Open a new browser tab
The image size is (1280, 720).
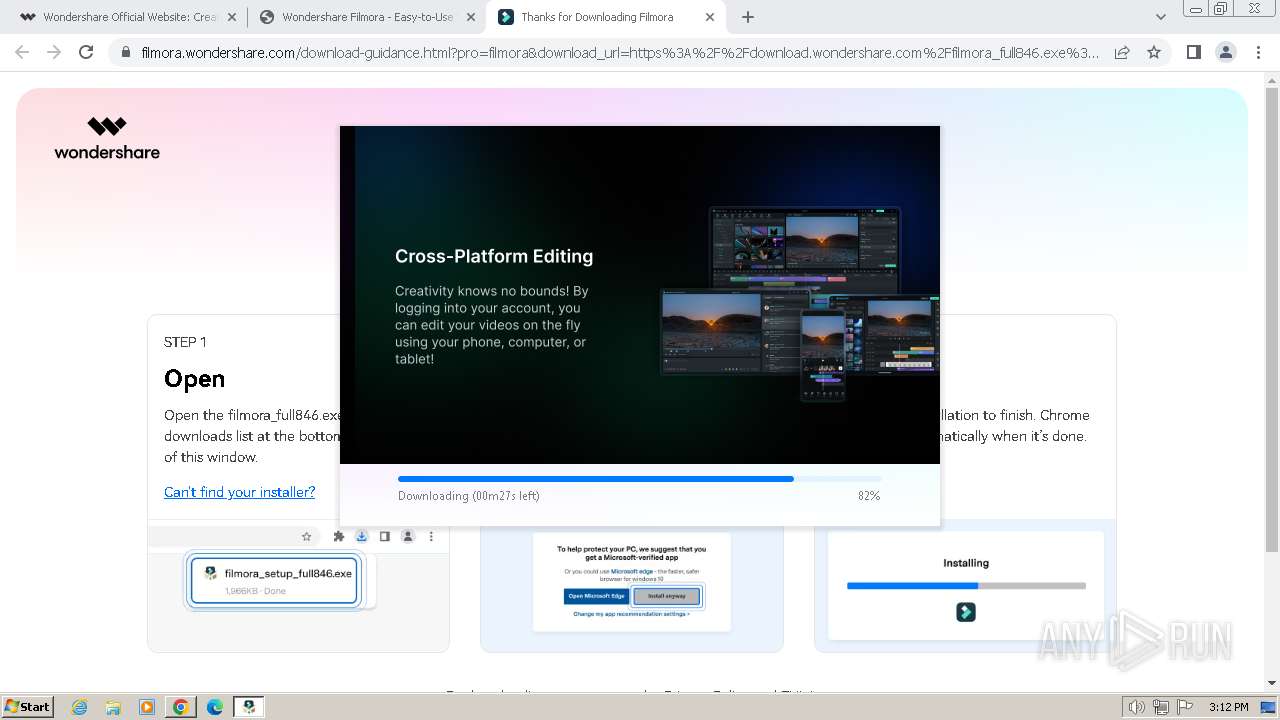[x=748, y=17]
